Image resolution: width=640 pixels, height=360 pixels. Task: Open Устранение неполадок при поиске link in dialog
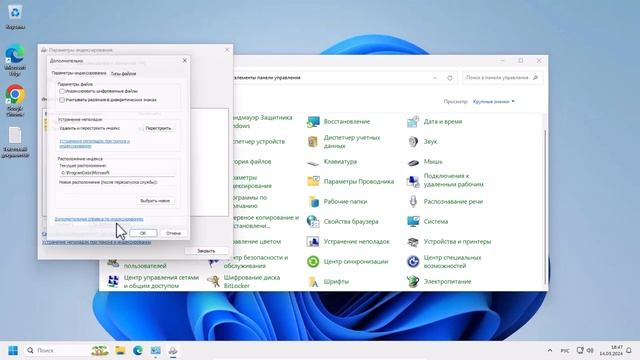(x=94, y=143)
